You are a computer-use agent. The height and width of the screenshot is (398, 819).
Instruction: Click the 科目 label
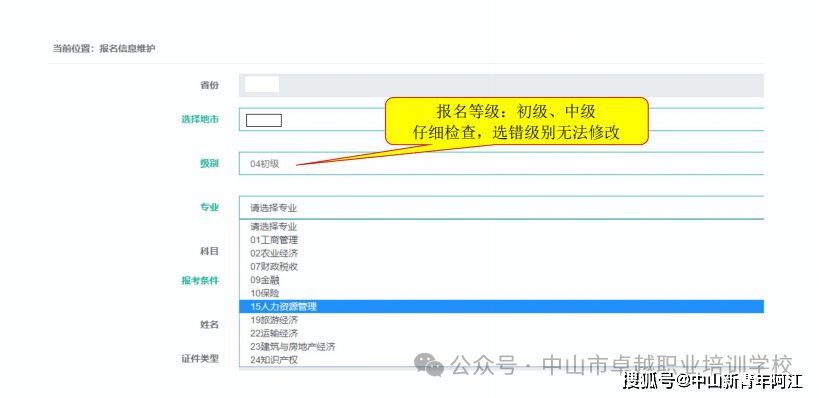tap(209, 251)
